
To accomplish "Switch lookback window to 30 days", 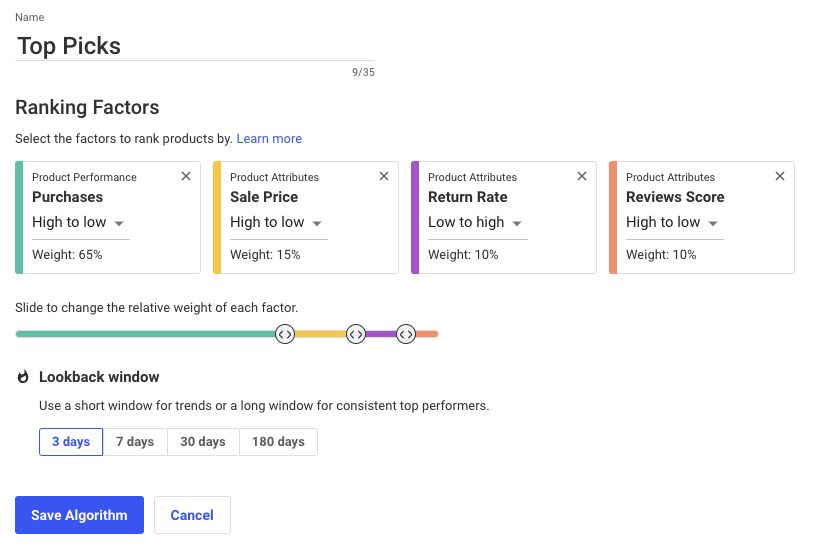I will point(203,442).
